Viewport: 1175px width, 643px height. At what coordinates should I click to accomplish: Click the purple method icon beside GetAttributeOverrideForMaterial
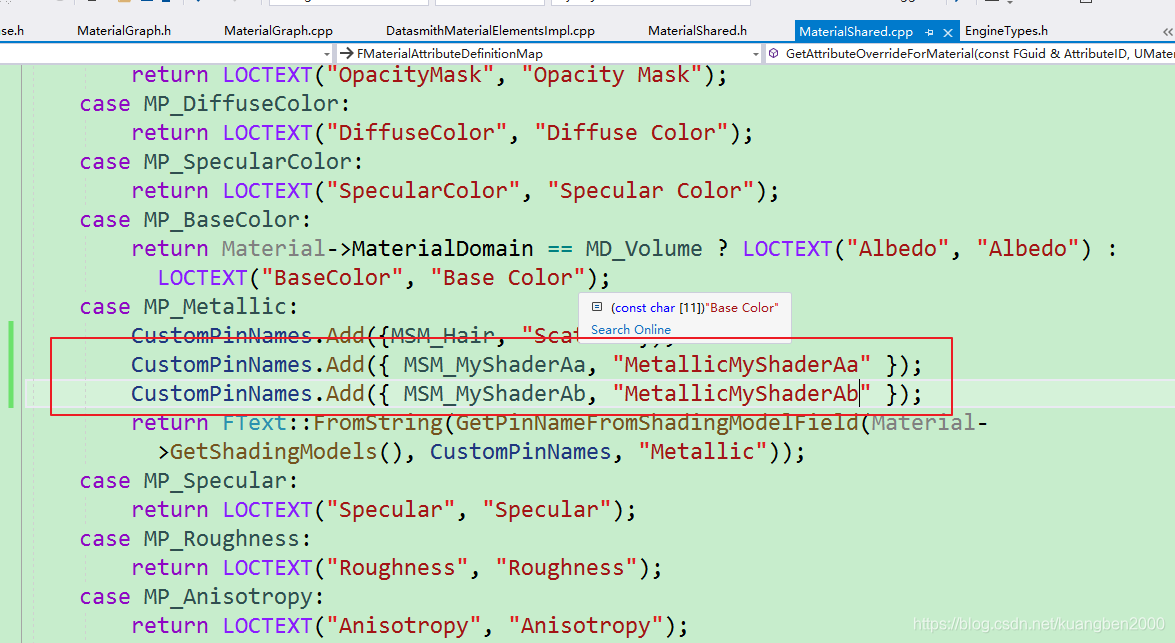tap(771, 53)
